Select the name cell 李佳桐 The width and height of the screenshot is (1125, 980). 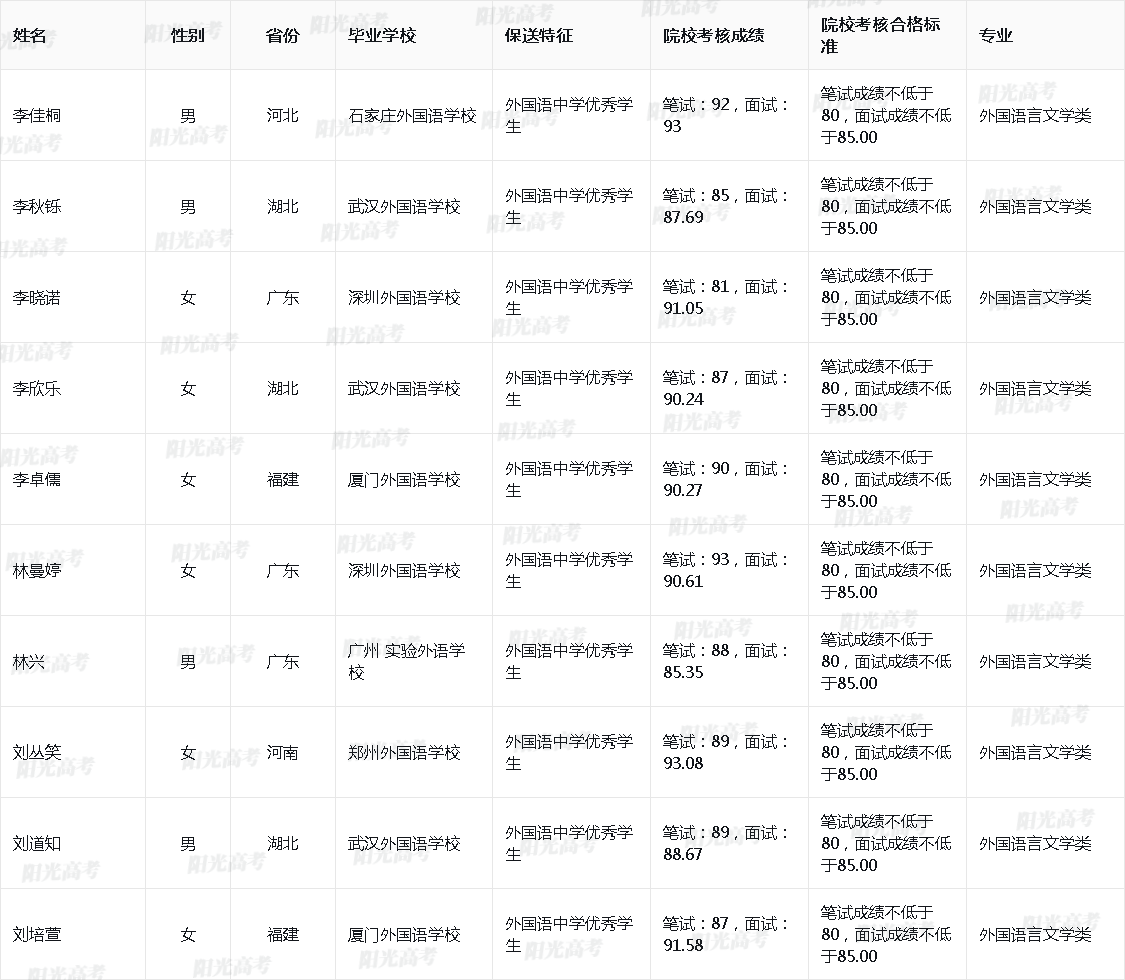(37, 116)
